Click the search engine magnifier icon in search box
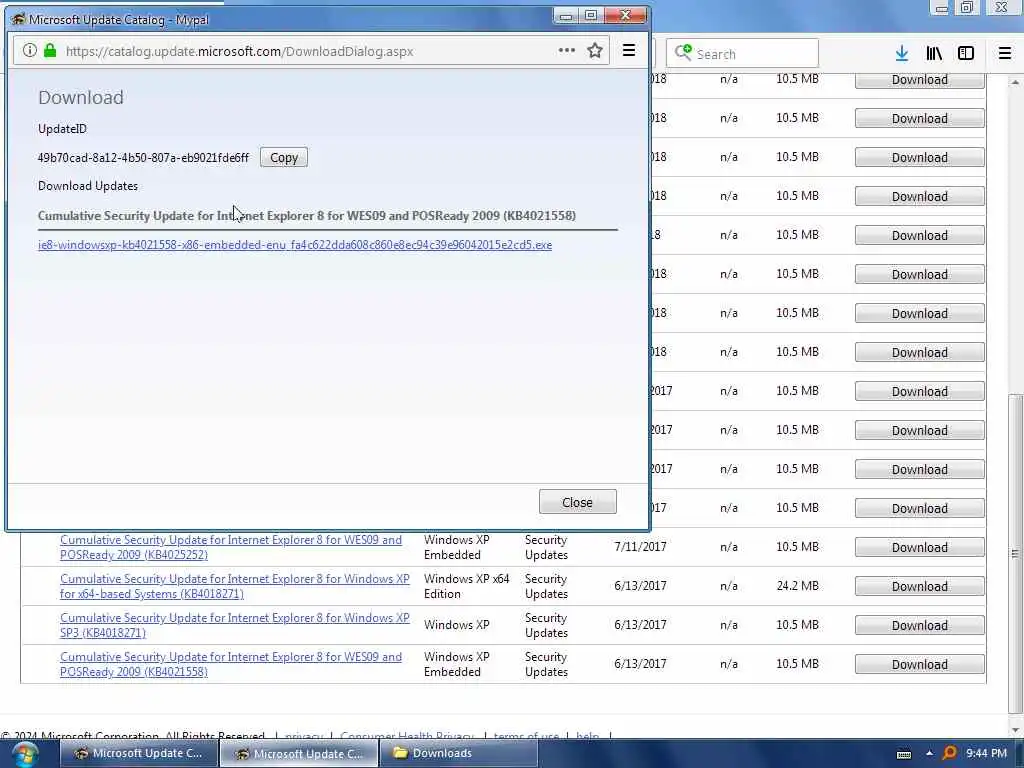Image resolution: width=1024 pixels, height=768 pixels. [682, 53]
